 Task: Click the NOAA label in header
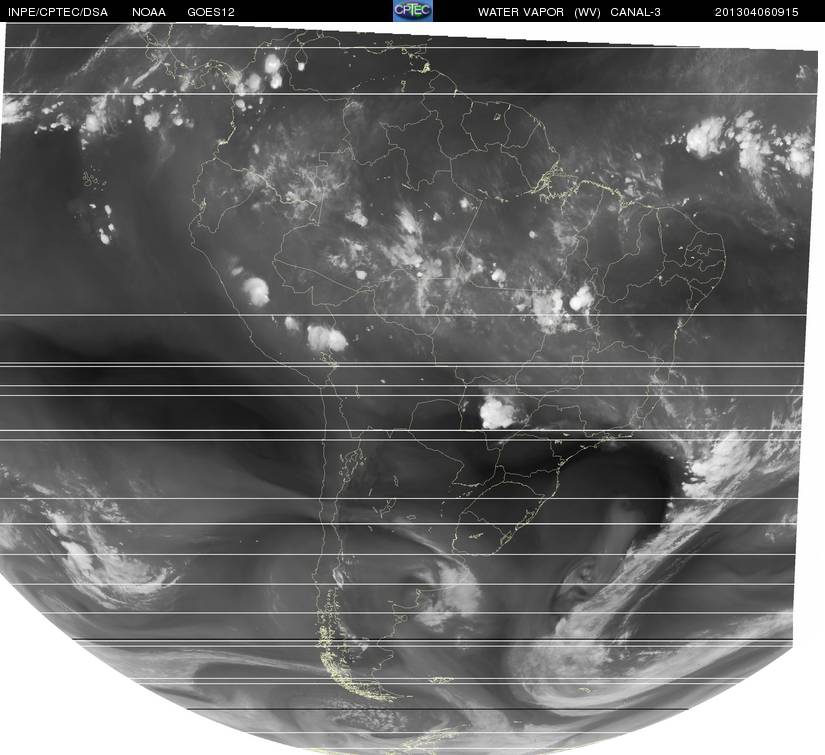[149, 12]
